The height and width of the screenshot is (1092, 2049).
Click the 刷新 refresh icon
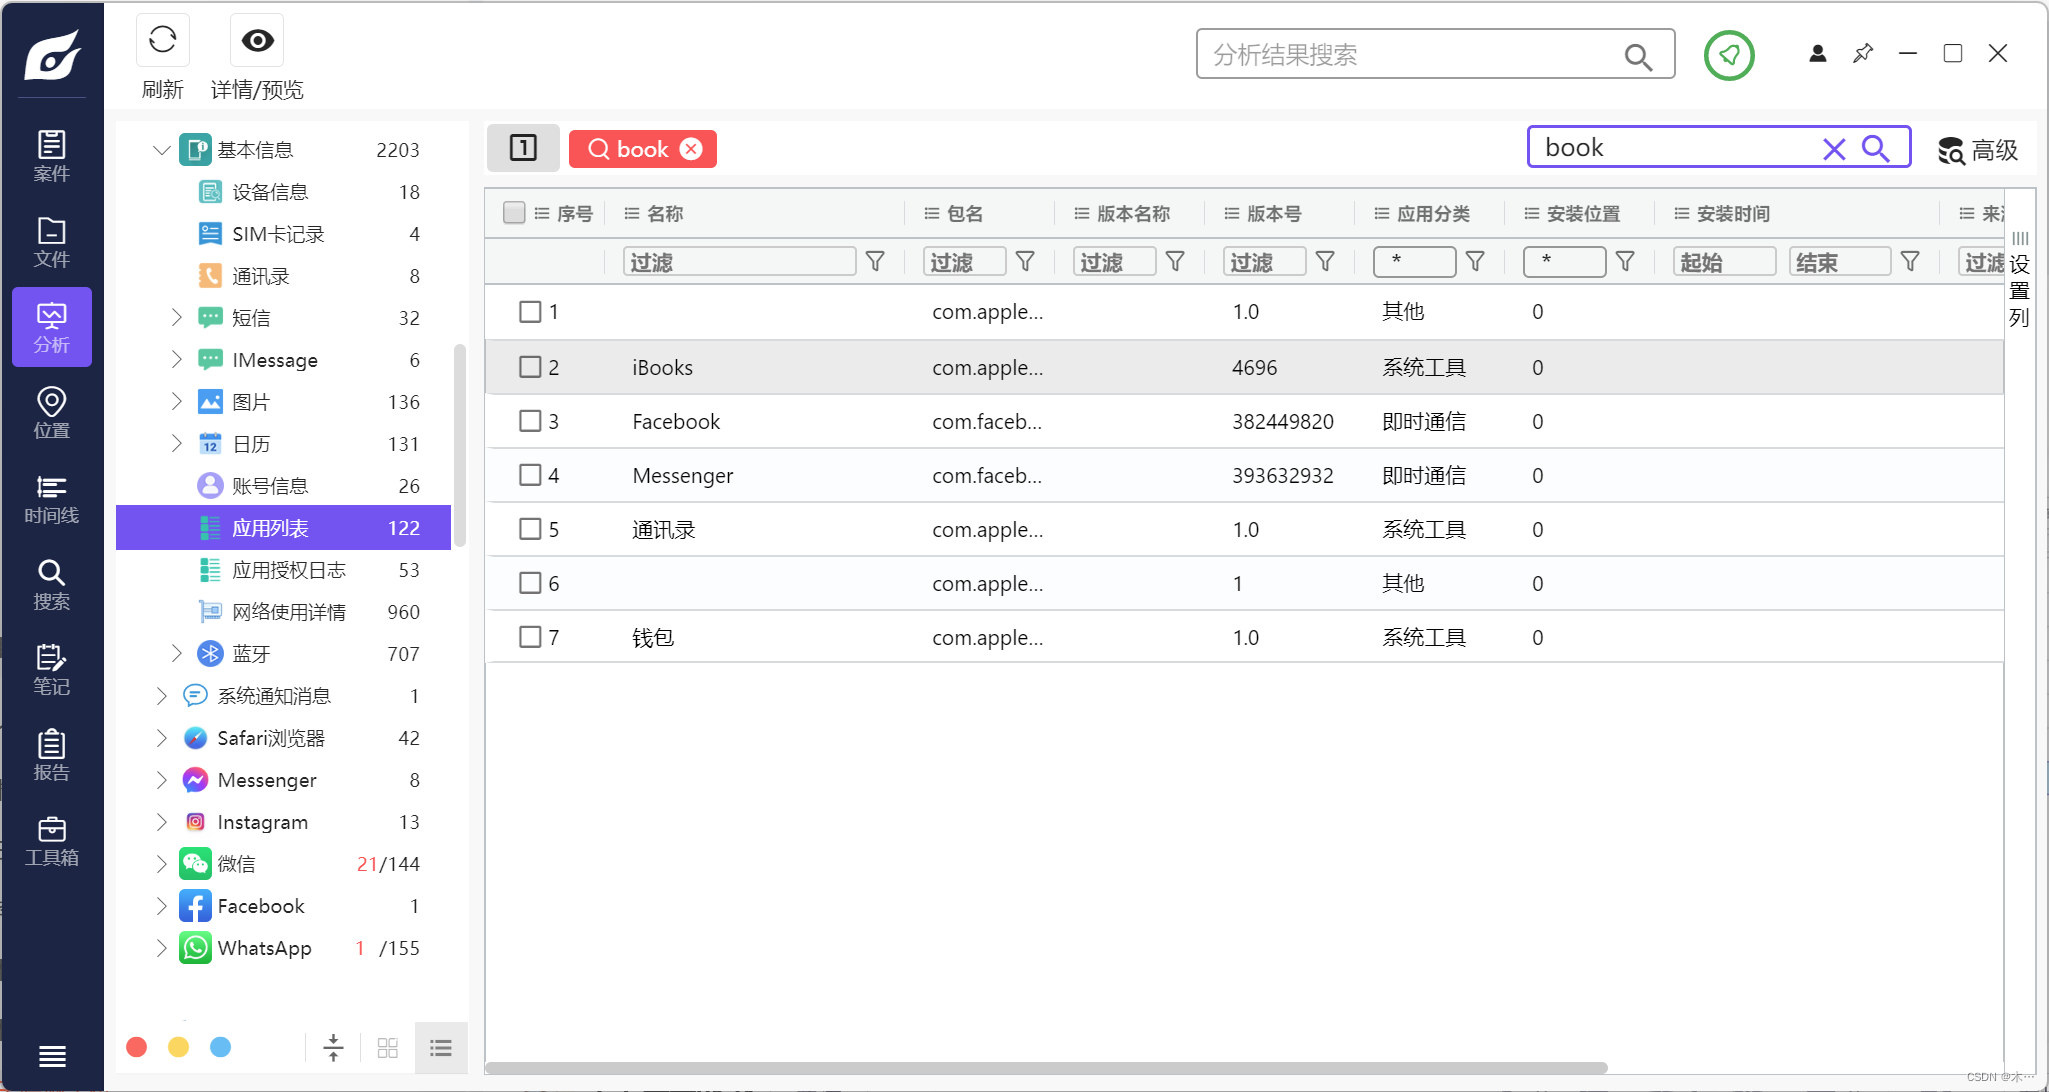[162, 41]
